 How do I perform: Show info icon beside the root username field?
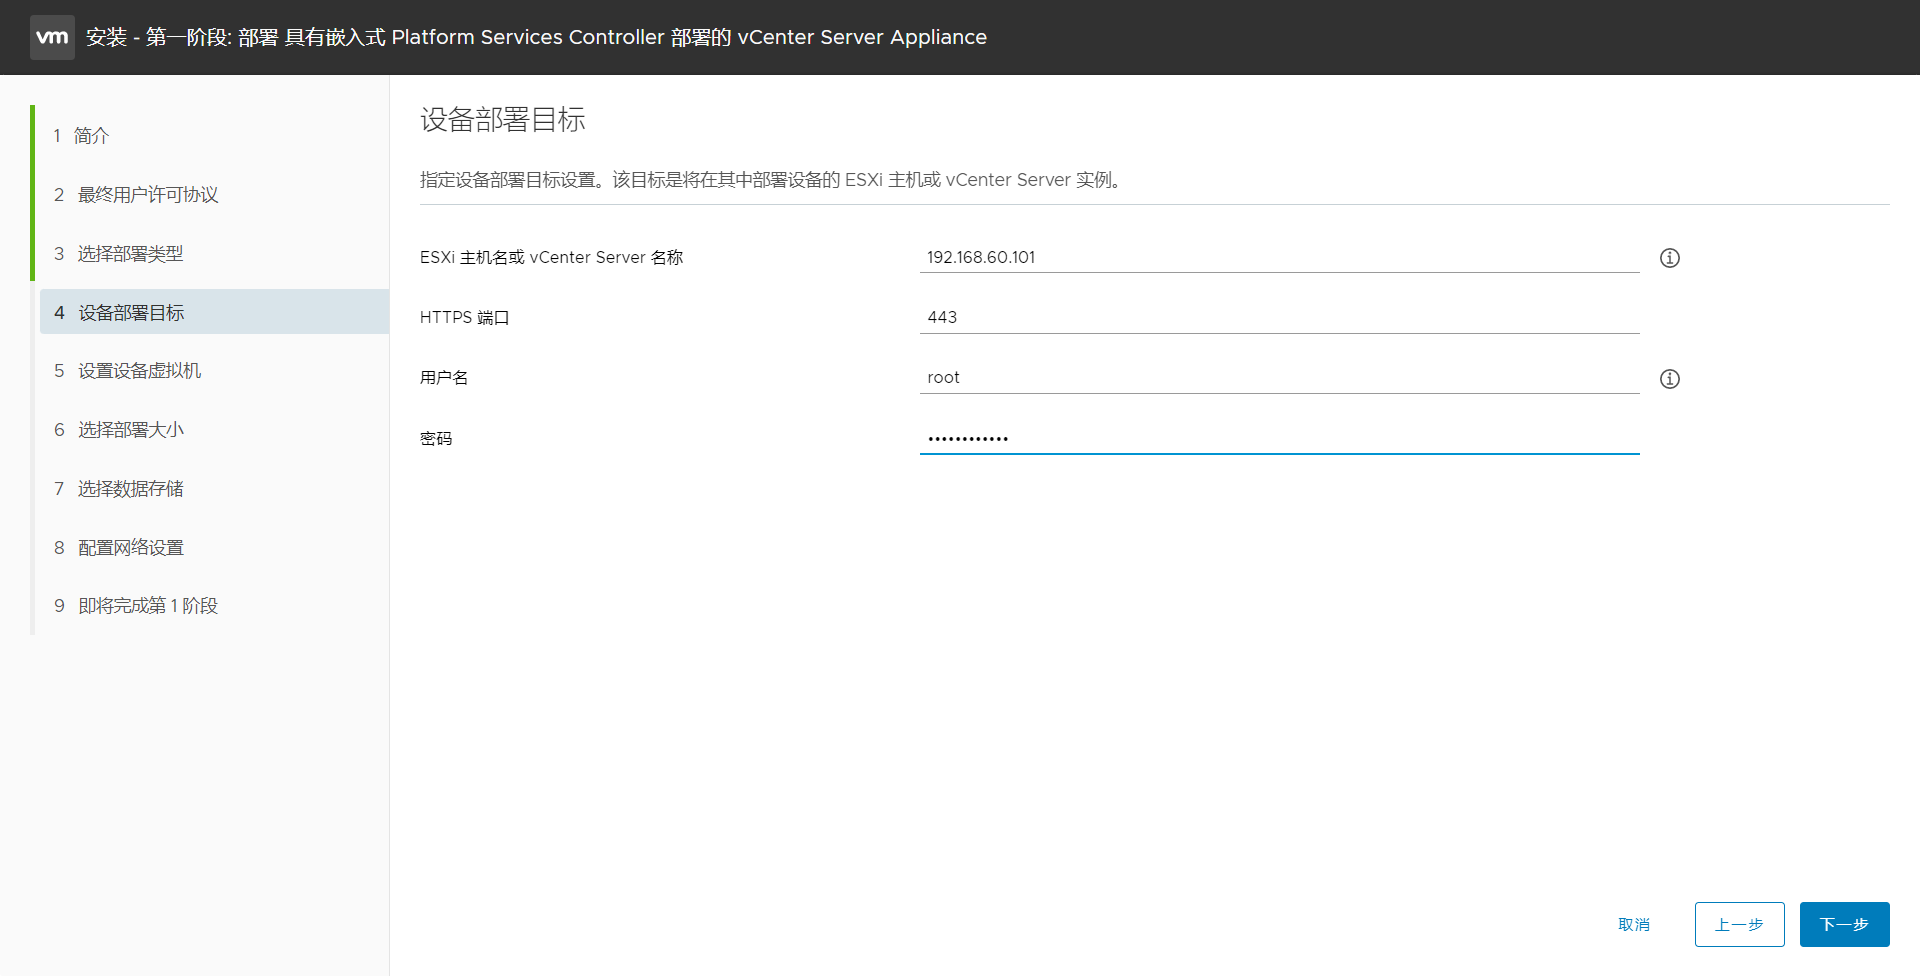(1670, 379)
